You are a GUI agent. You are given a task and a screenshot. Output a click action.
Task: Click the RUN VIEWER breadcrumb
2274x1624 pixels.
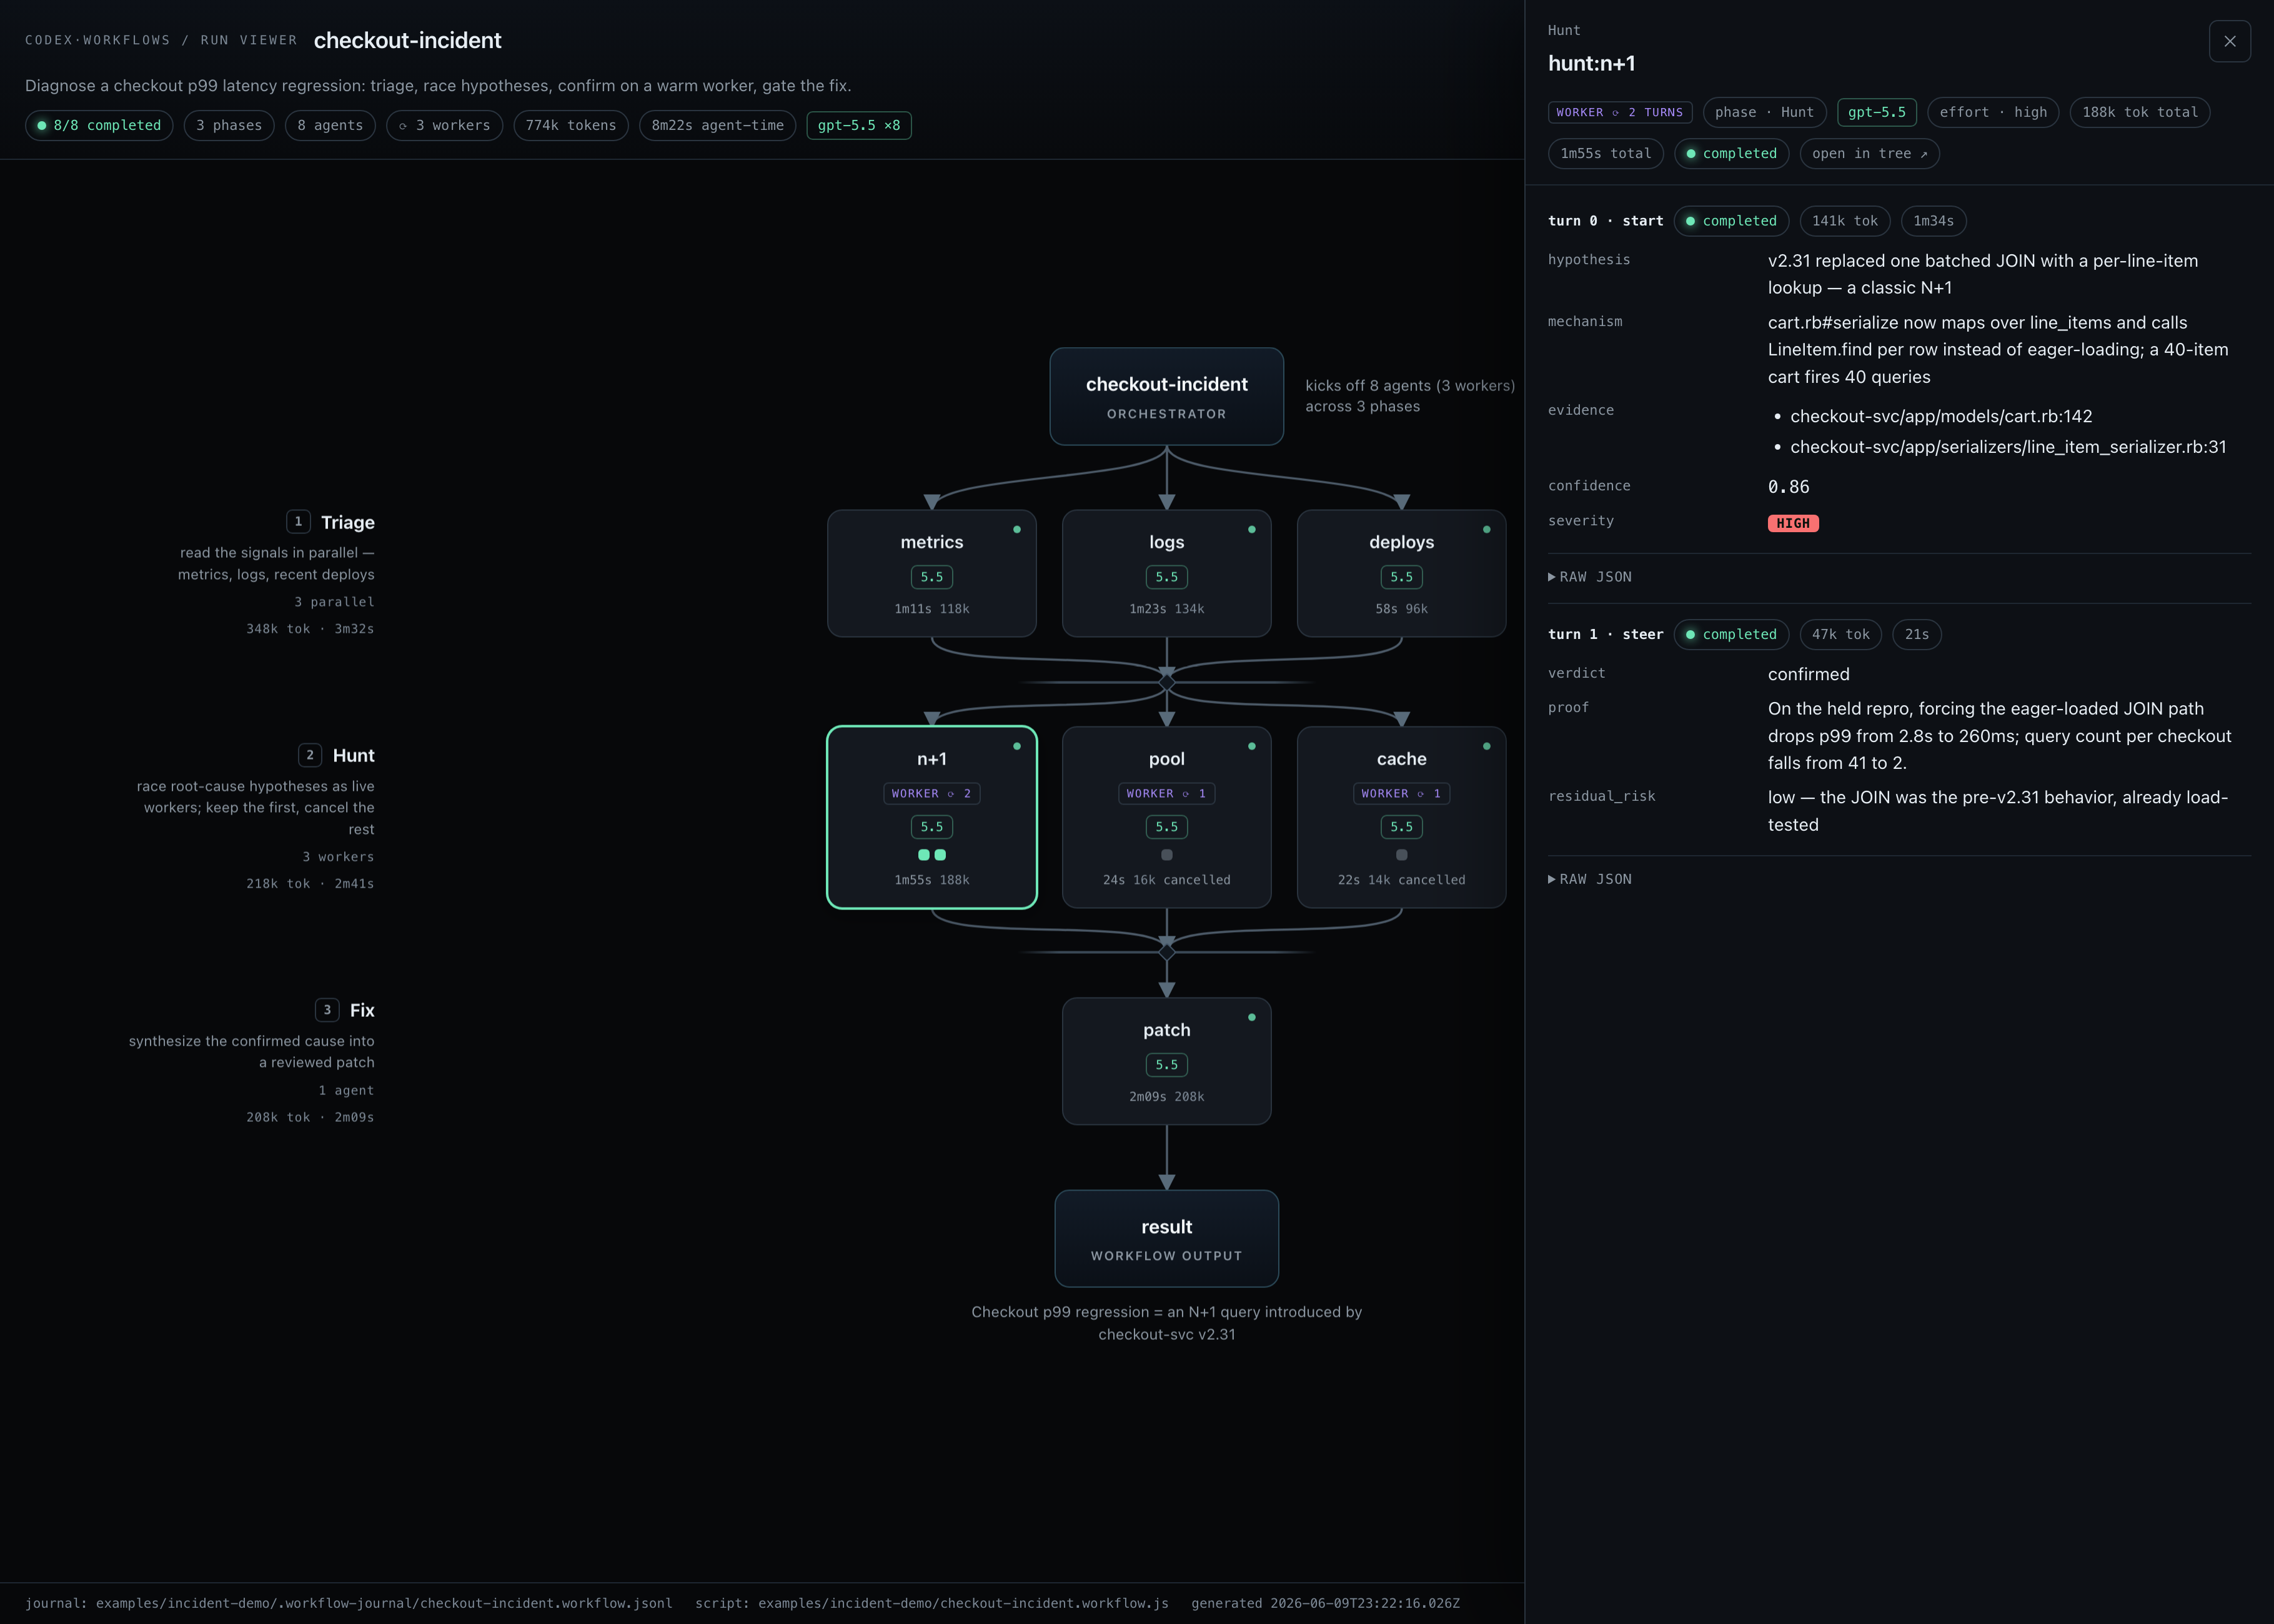249,41
